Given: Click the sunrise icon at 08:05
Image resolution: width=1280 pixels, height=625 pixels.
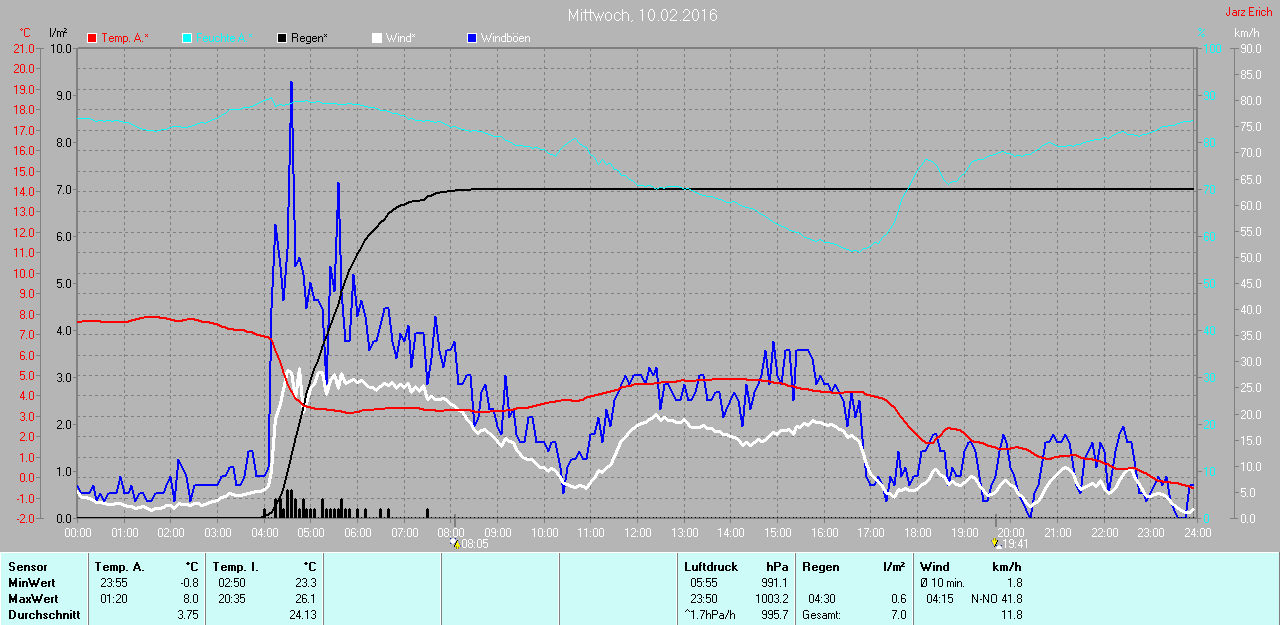Looking at the screenshot, I should point(455,544).
